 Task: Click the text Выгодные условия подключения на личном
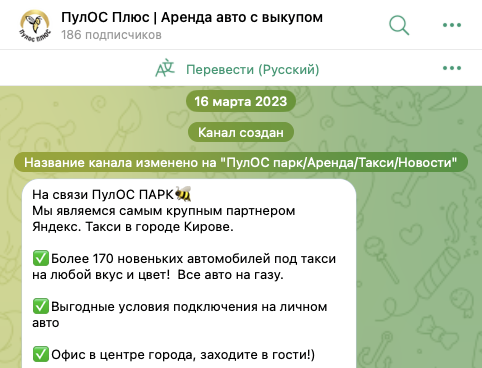point(189,307)
